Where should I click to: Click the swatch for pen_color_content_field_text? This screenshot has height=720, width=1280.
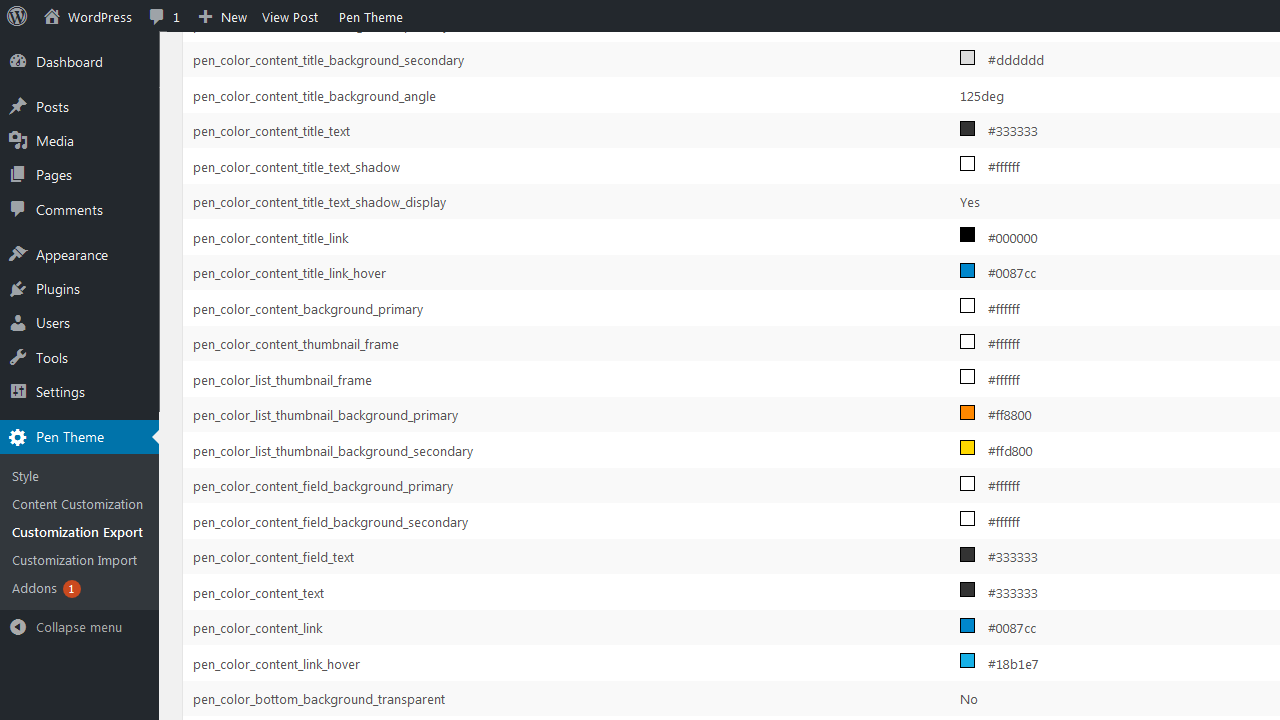(x=967, y=555)
